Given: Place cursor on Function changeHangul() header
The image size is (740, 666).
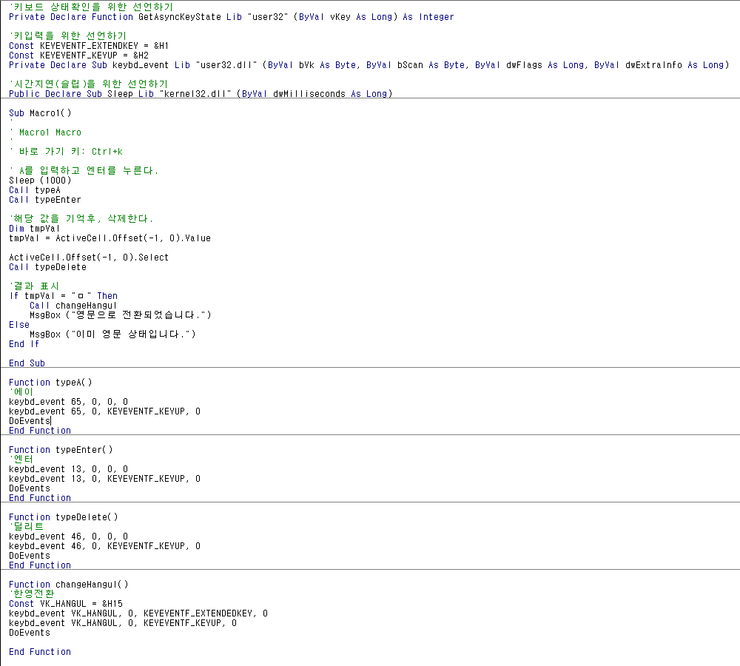Looking at the screenshot, I should (x=68, y=584).
